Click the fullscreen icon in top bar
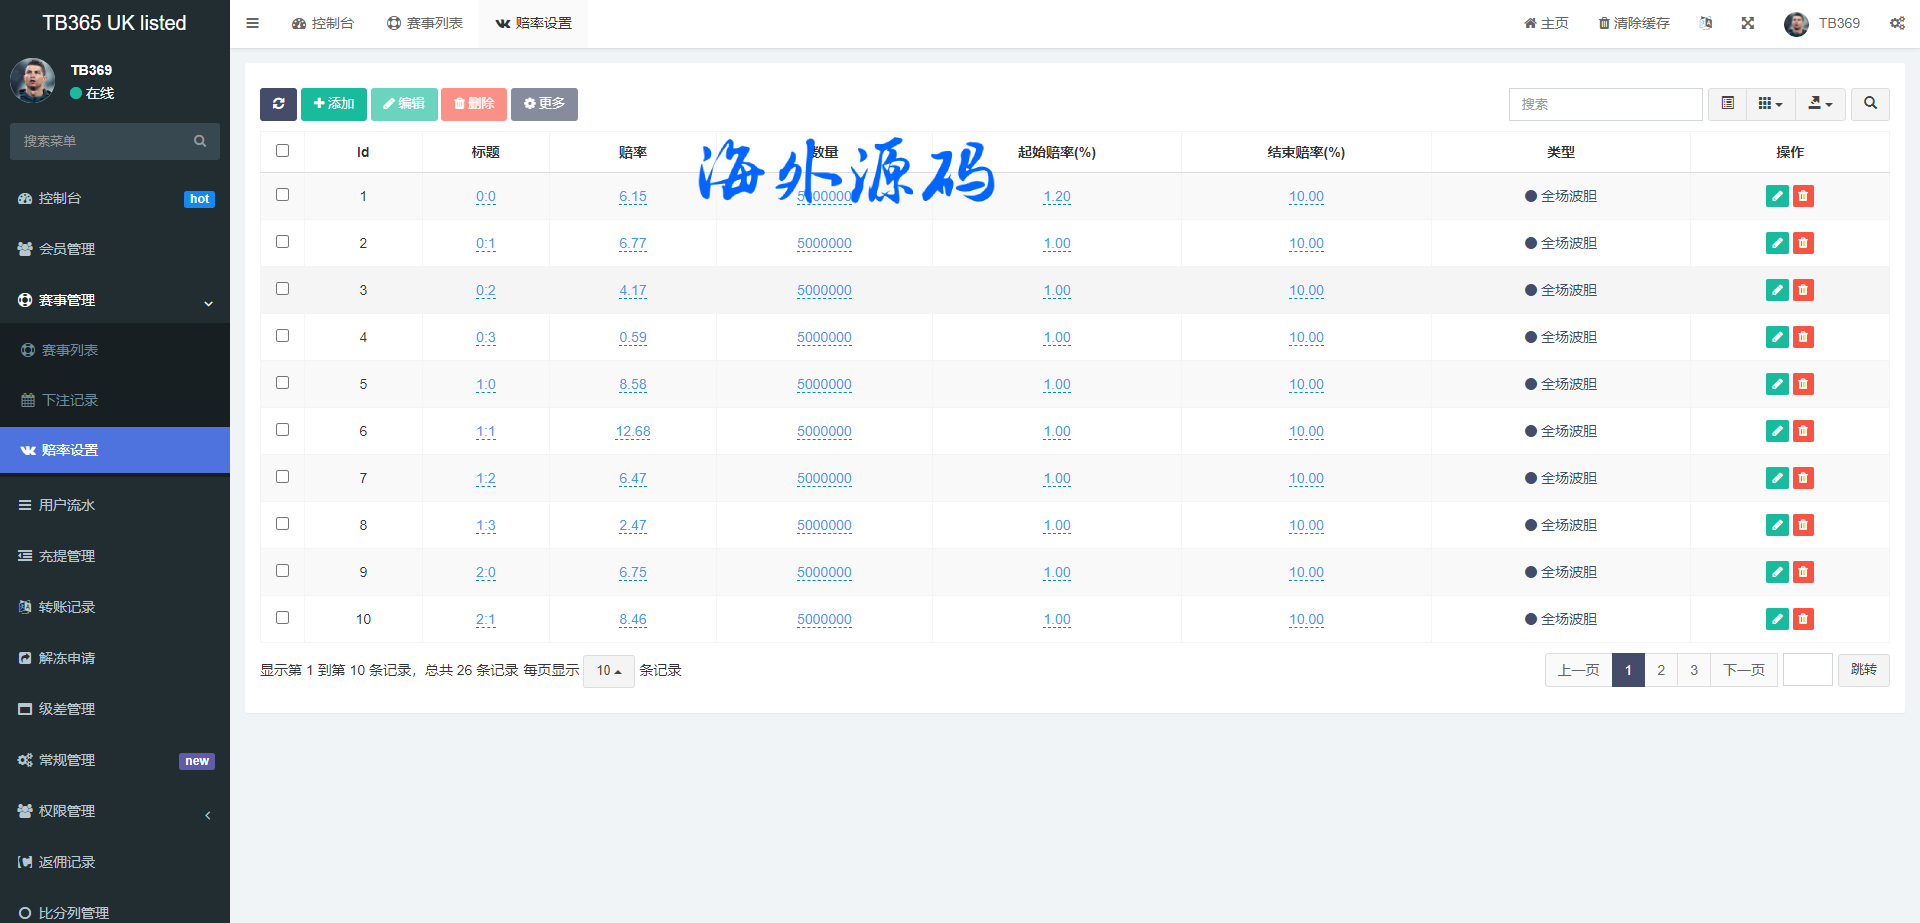Image resolution: width=1920 pixels, height=923 pixels. [x=1748, y=23]
